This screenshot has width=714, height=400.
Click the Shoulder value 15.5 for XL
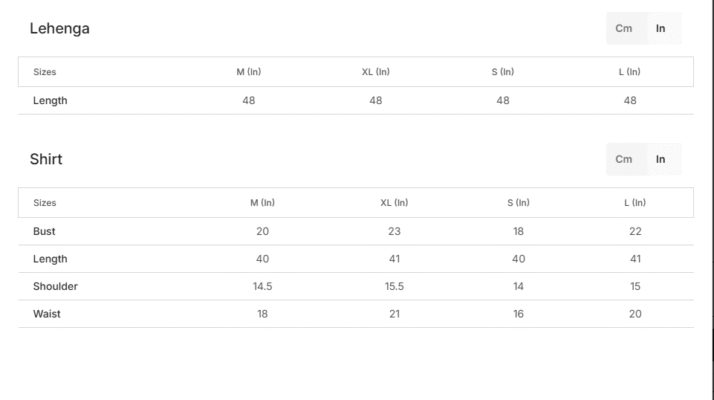point(393,286)
